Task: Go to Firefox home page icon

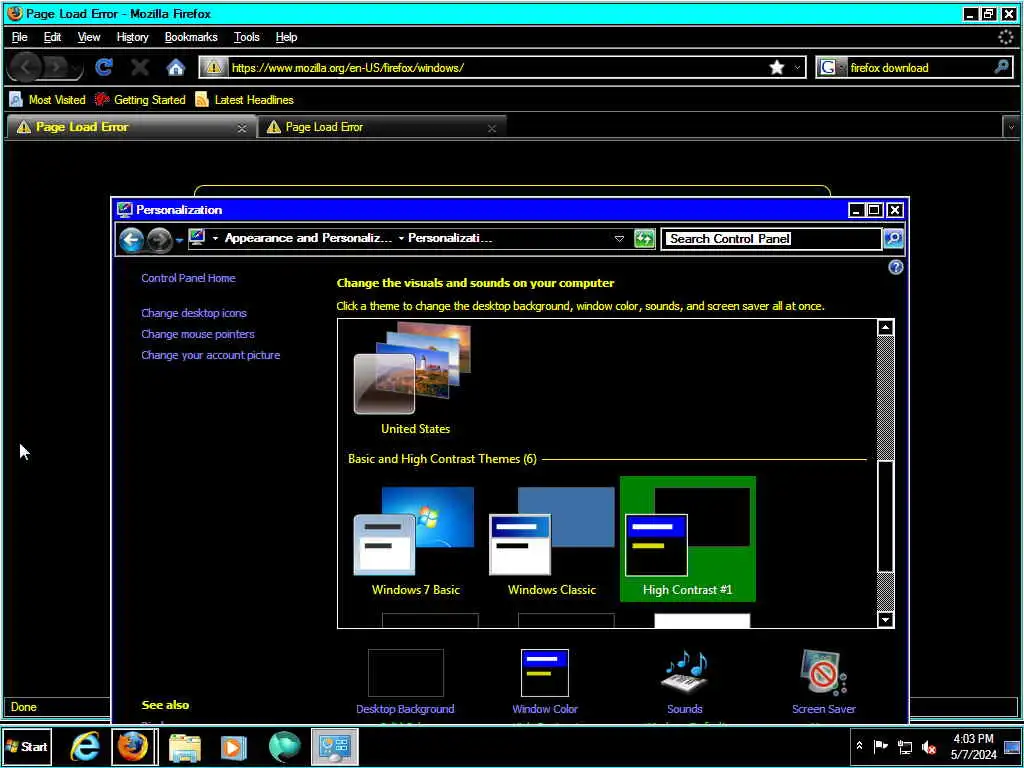Action: click(x=176, y=67)
